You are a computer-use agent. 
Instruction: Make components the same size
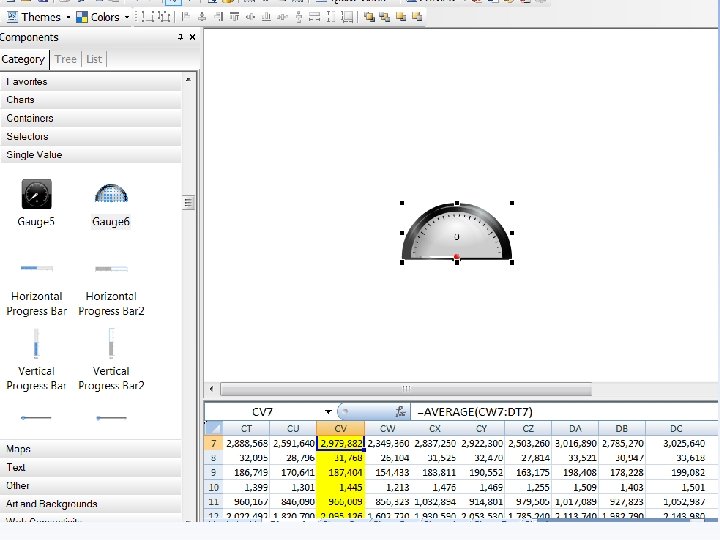pyautogui.click(x=347, y=17)
